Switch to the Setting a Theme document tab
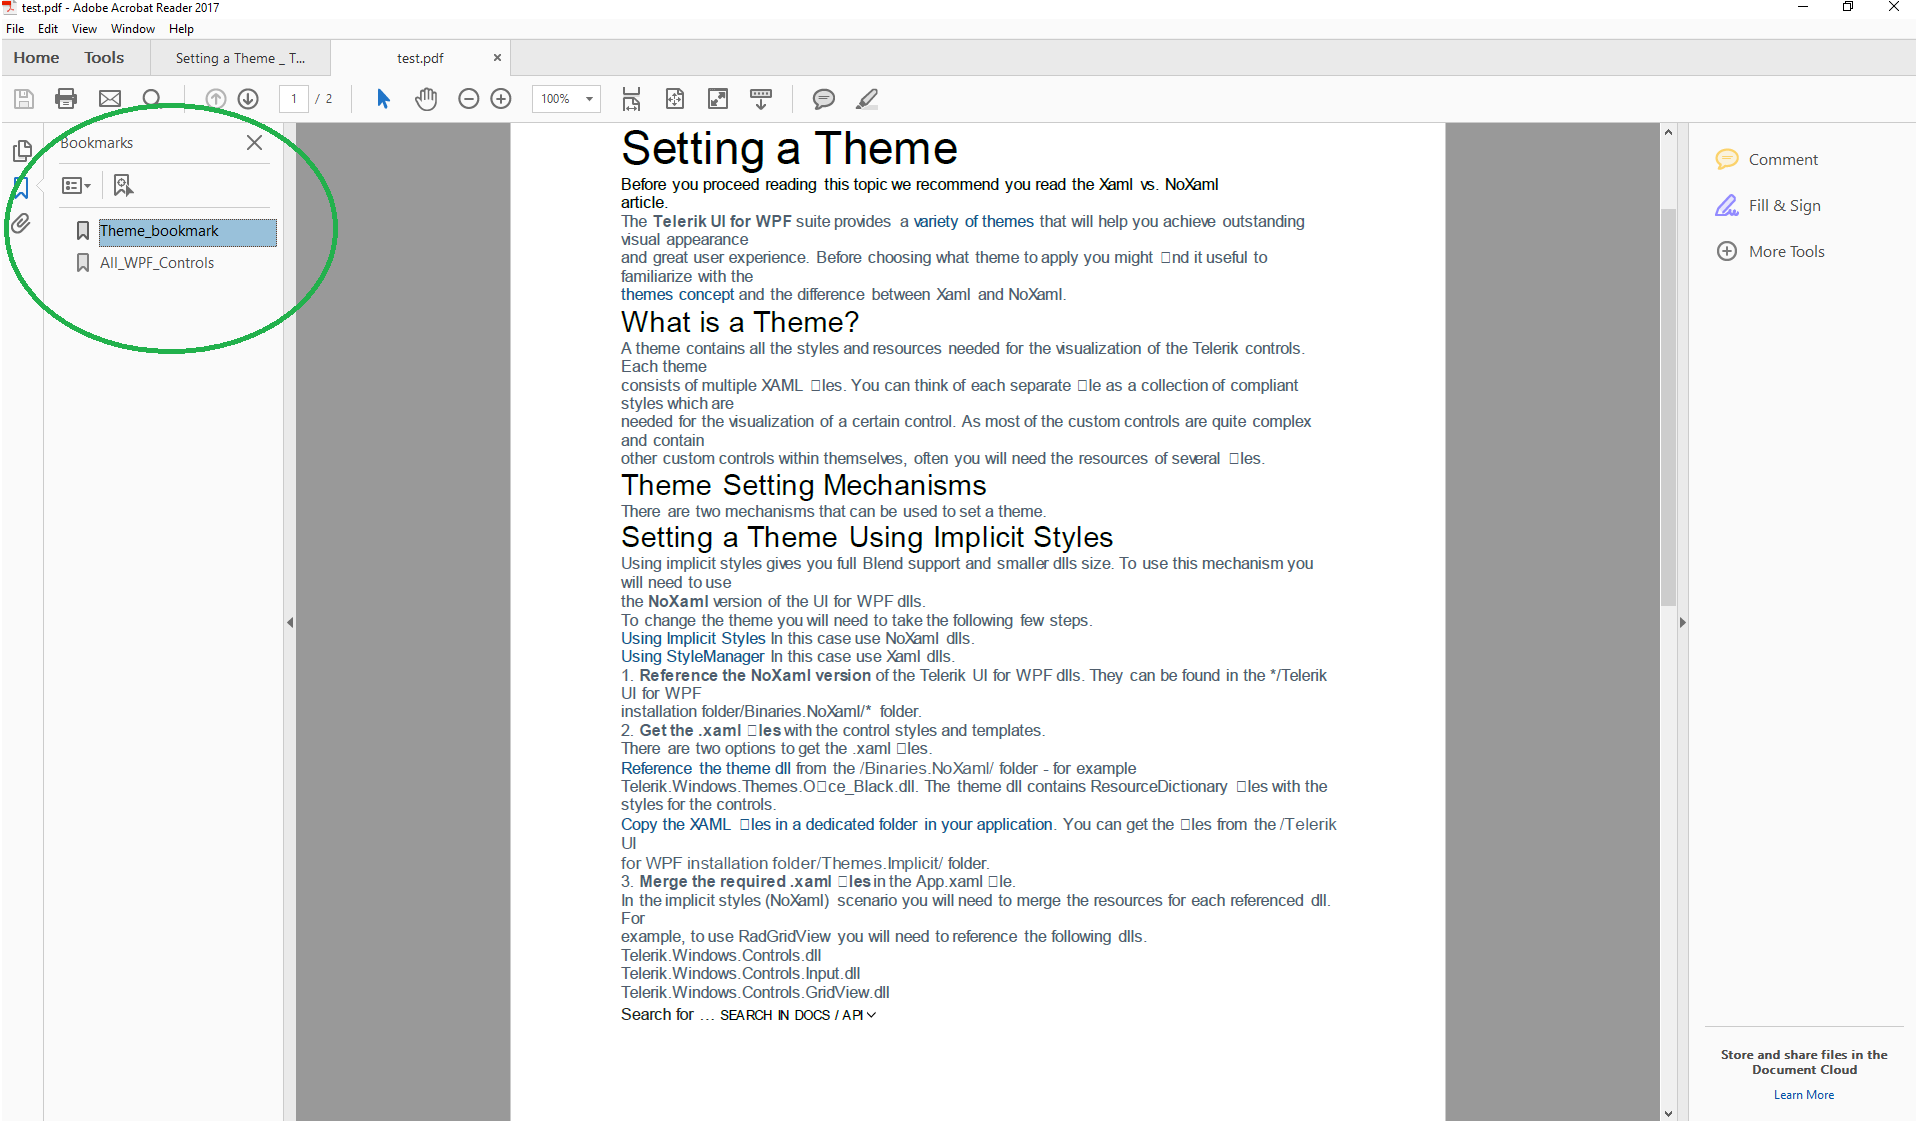Screen dimensions: 1916x1124 point(240,58)
